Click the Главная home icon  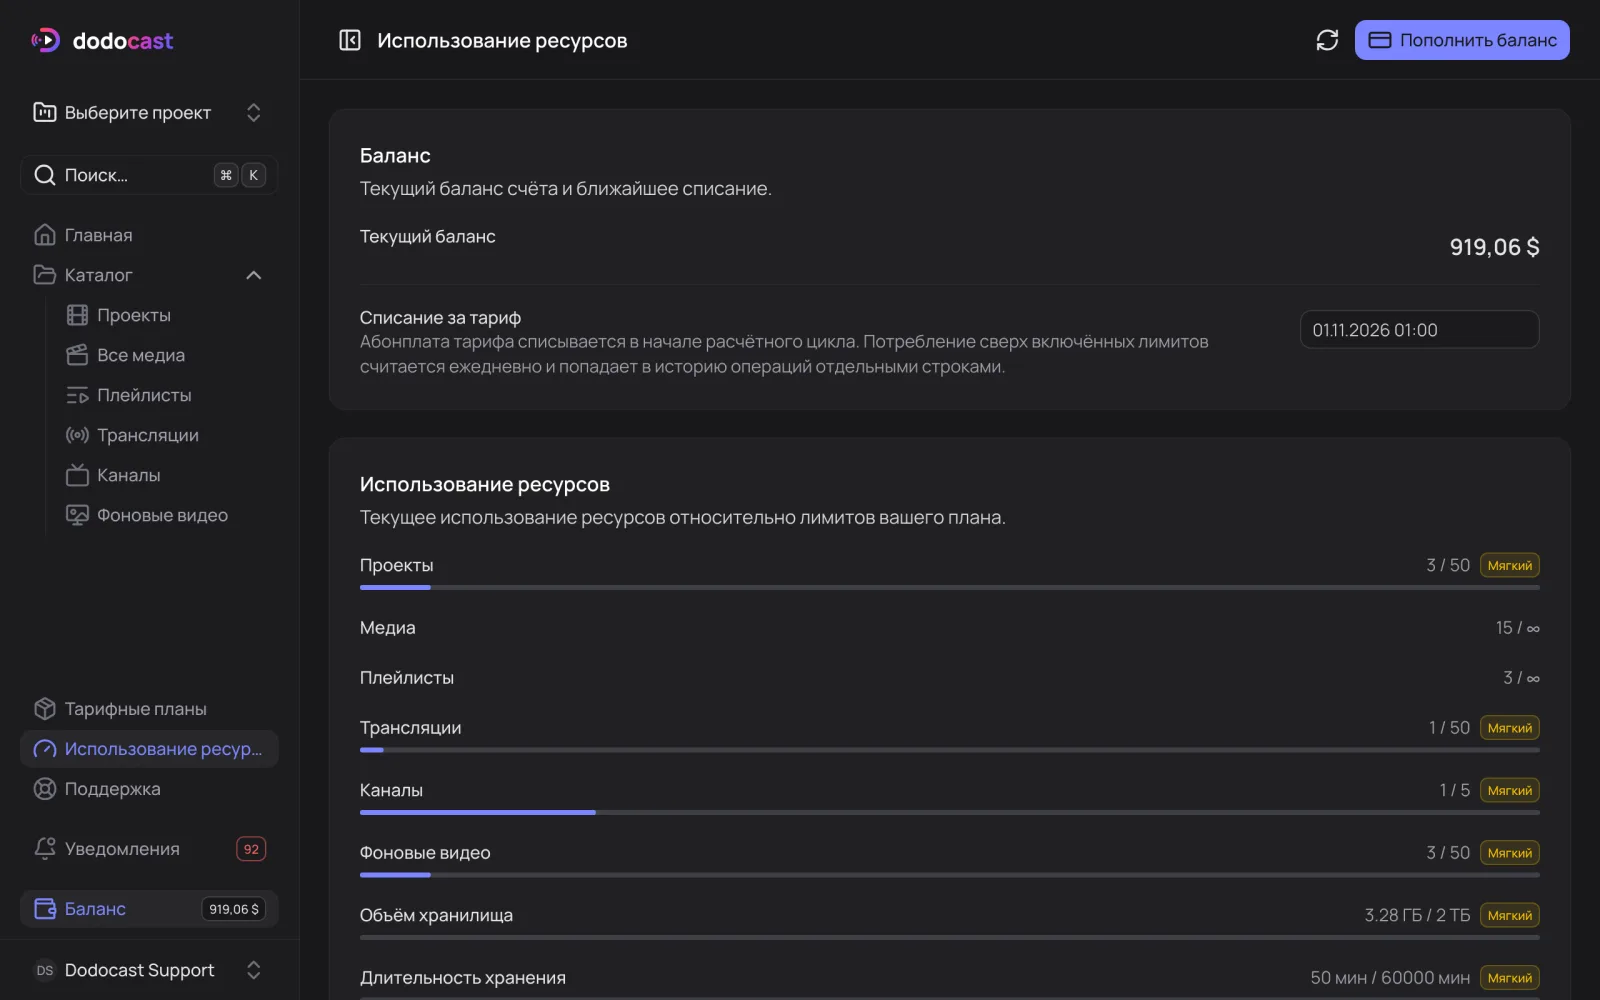pos(45,235)
